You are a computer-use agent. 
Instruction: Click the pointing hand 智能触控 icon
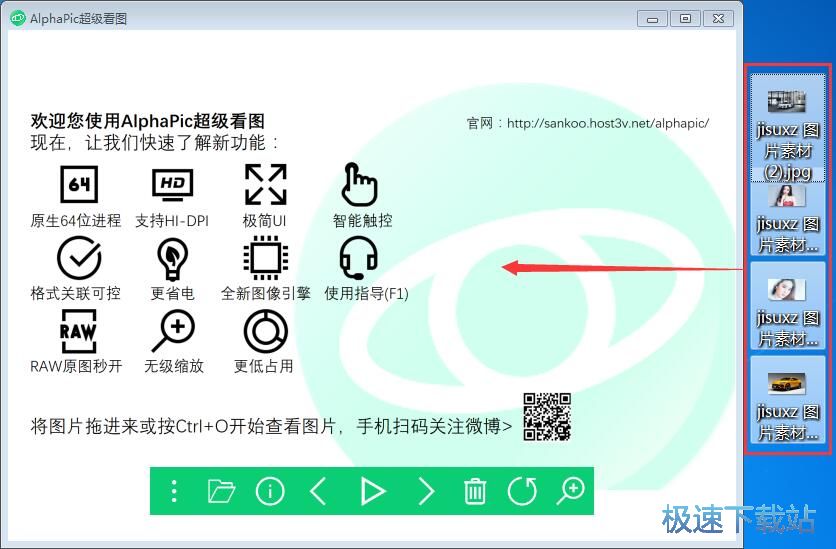pos(359,184)
